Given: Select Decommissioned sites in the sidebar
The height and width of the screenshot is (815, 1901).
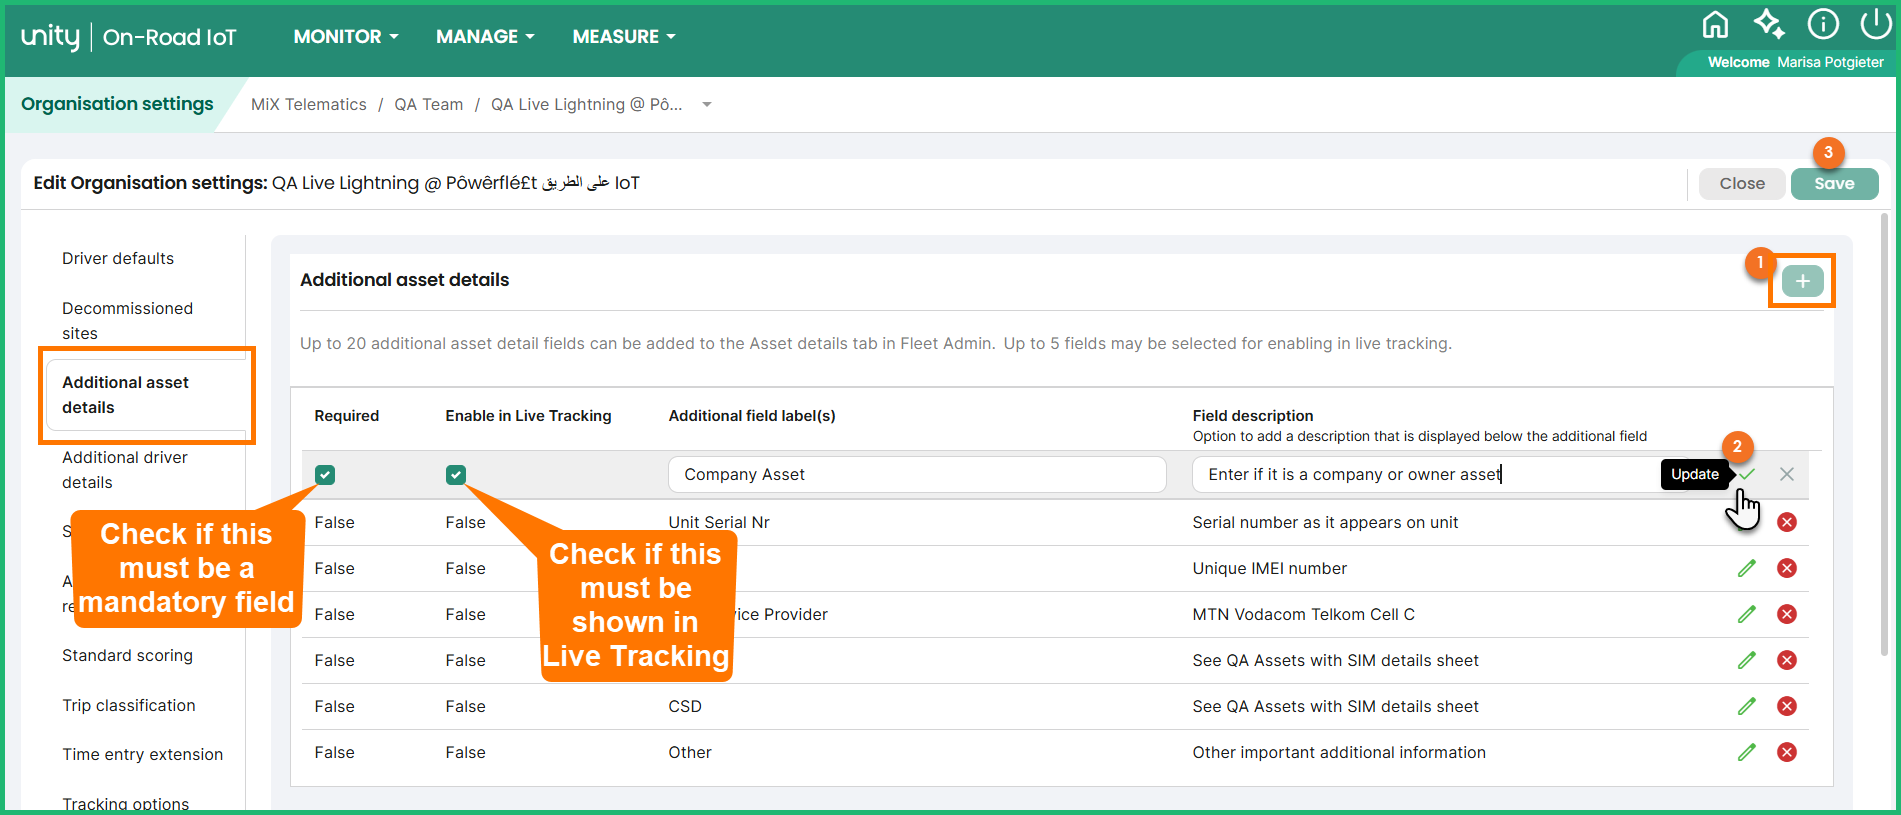Looking at the screenshot, I should [x=127, y=320].
